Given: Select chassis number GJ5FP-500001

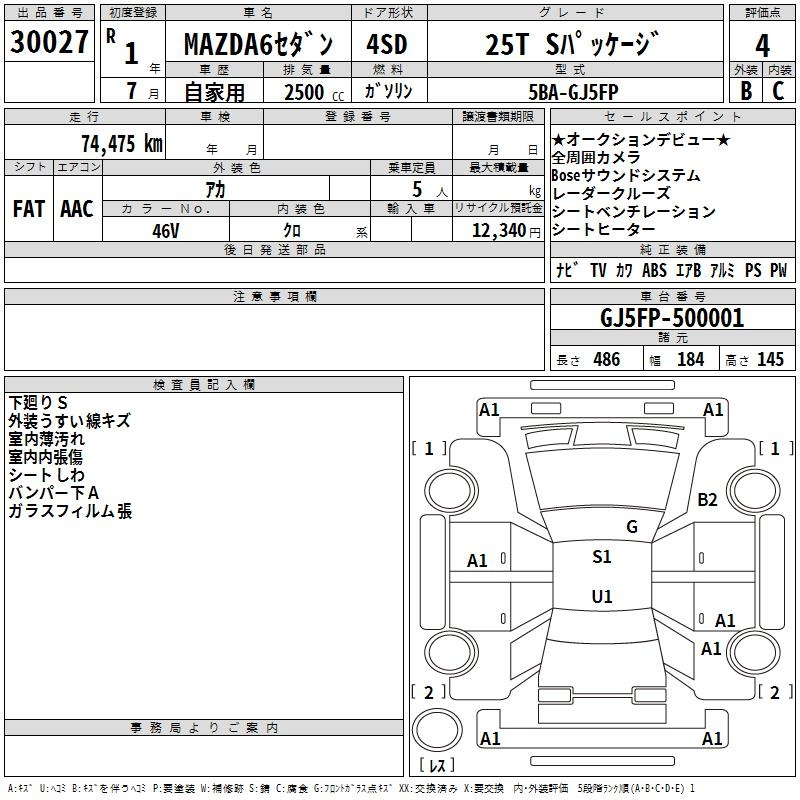Looking at the screenshot, I should click(672, 318).
